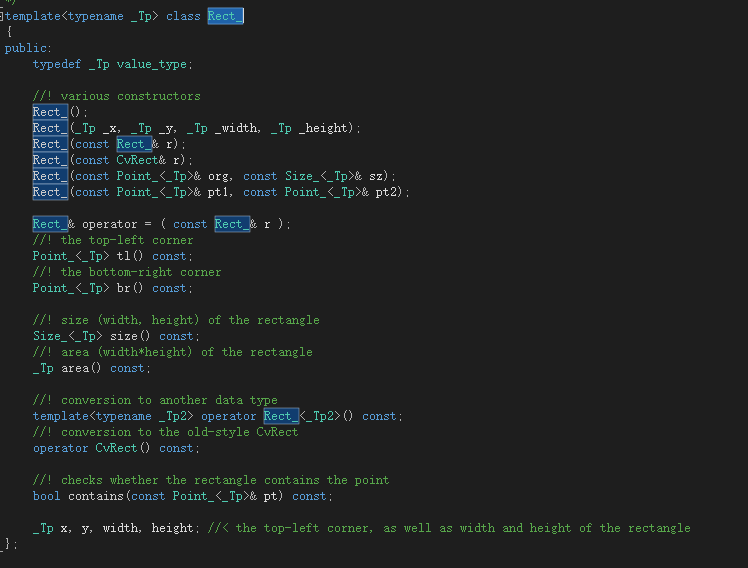The image size is (748, 568).
Task: Click '_height' parameter in four-argument constructor
Action: (325, 128)
